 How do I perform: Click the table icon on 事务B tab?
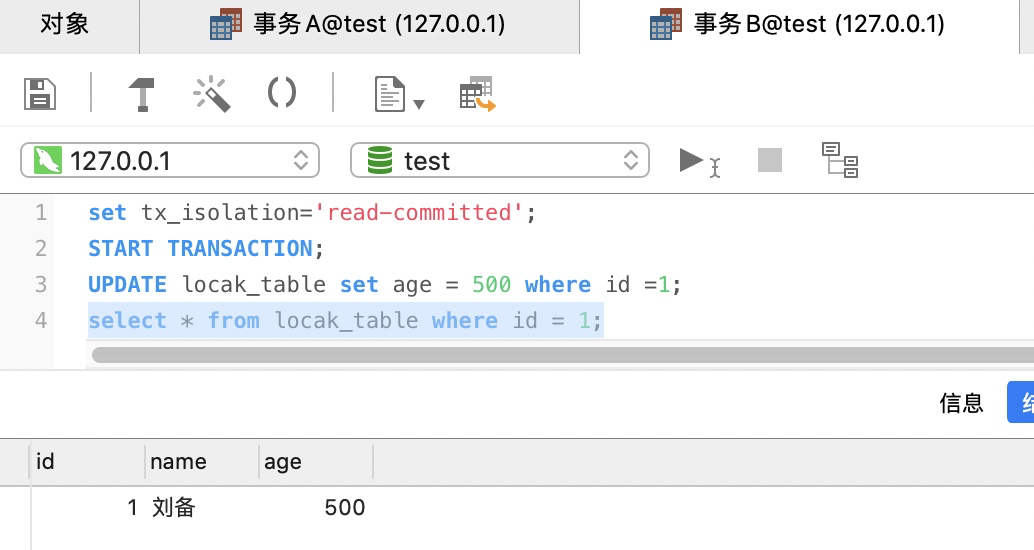665,24
